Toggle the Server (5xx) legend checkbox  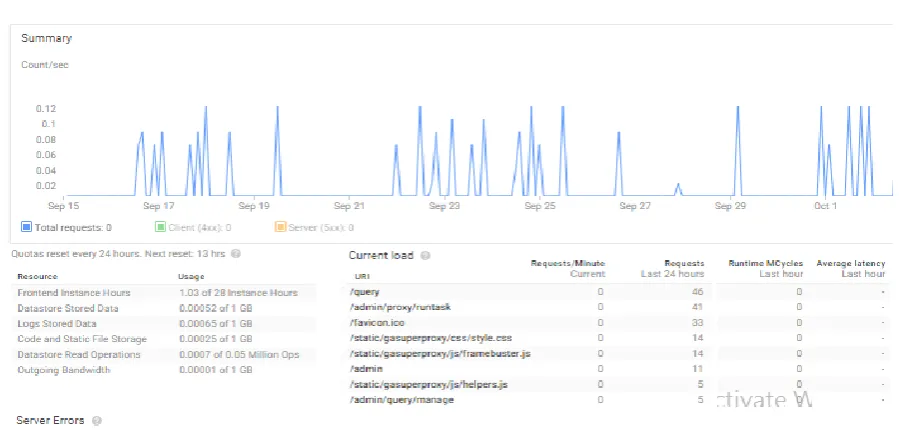point(280,227)
